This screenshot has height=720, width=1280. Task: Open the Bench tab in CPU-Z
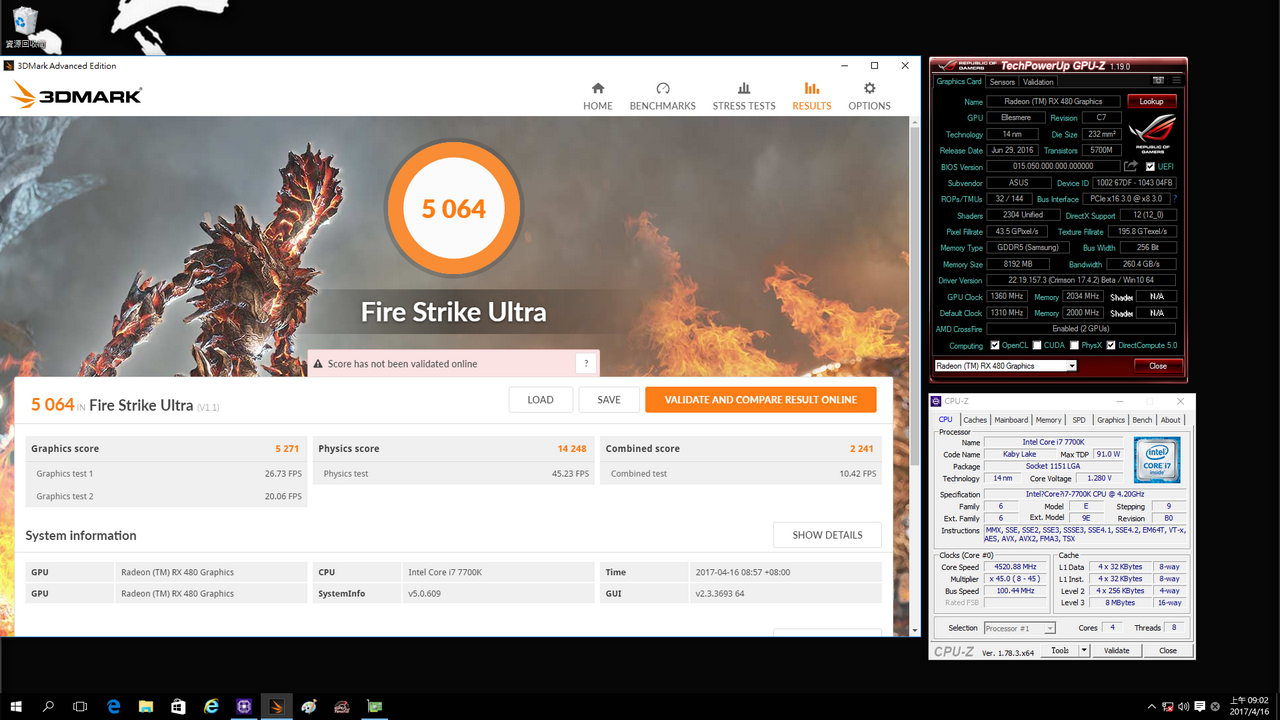1142,420
